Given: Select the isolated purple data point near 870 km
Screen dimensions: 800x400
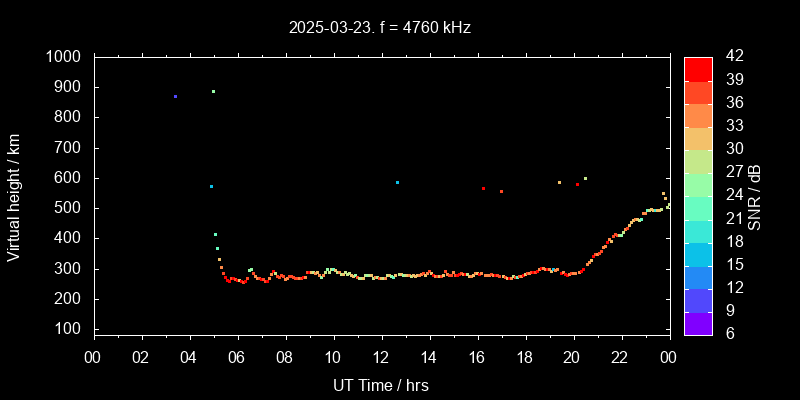Looking at the screenshot, I should 175,97.
